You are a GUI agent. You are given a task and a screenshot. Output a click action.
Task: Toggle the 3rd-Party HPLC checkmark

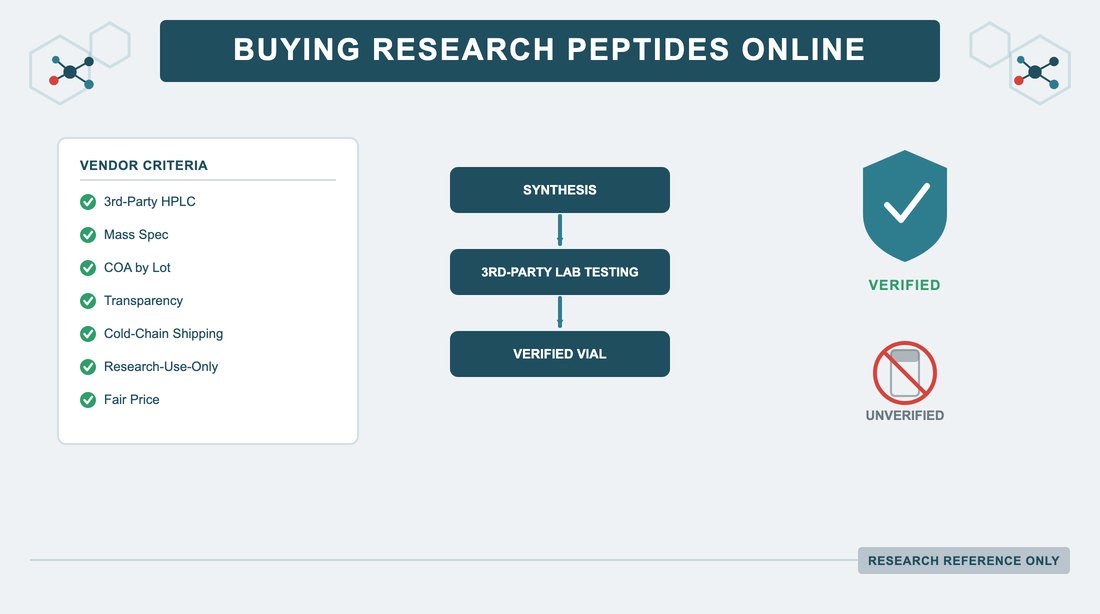coord(88,202)
